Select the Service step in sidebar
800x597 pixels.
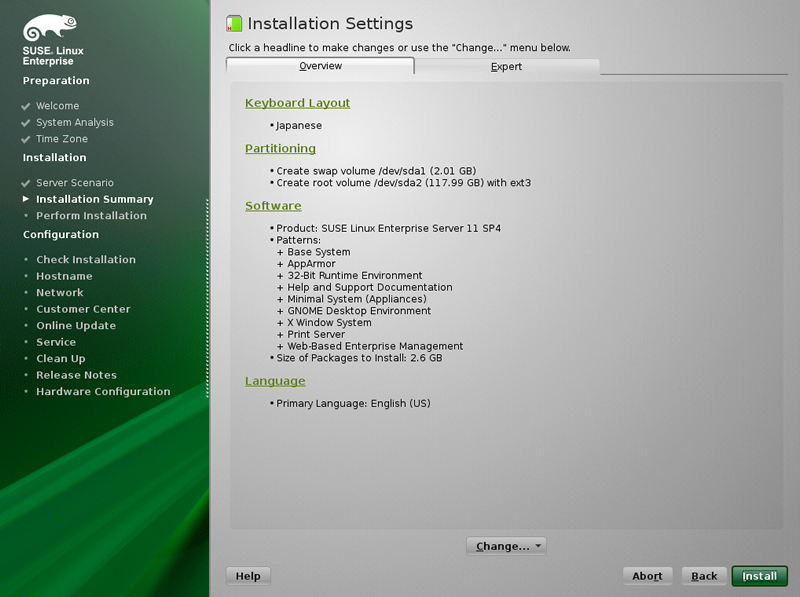coord(56,342)
